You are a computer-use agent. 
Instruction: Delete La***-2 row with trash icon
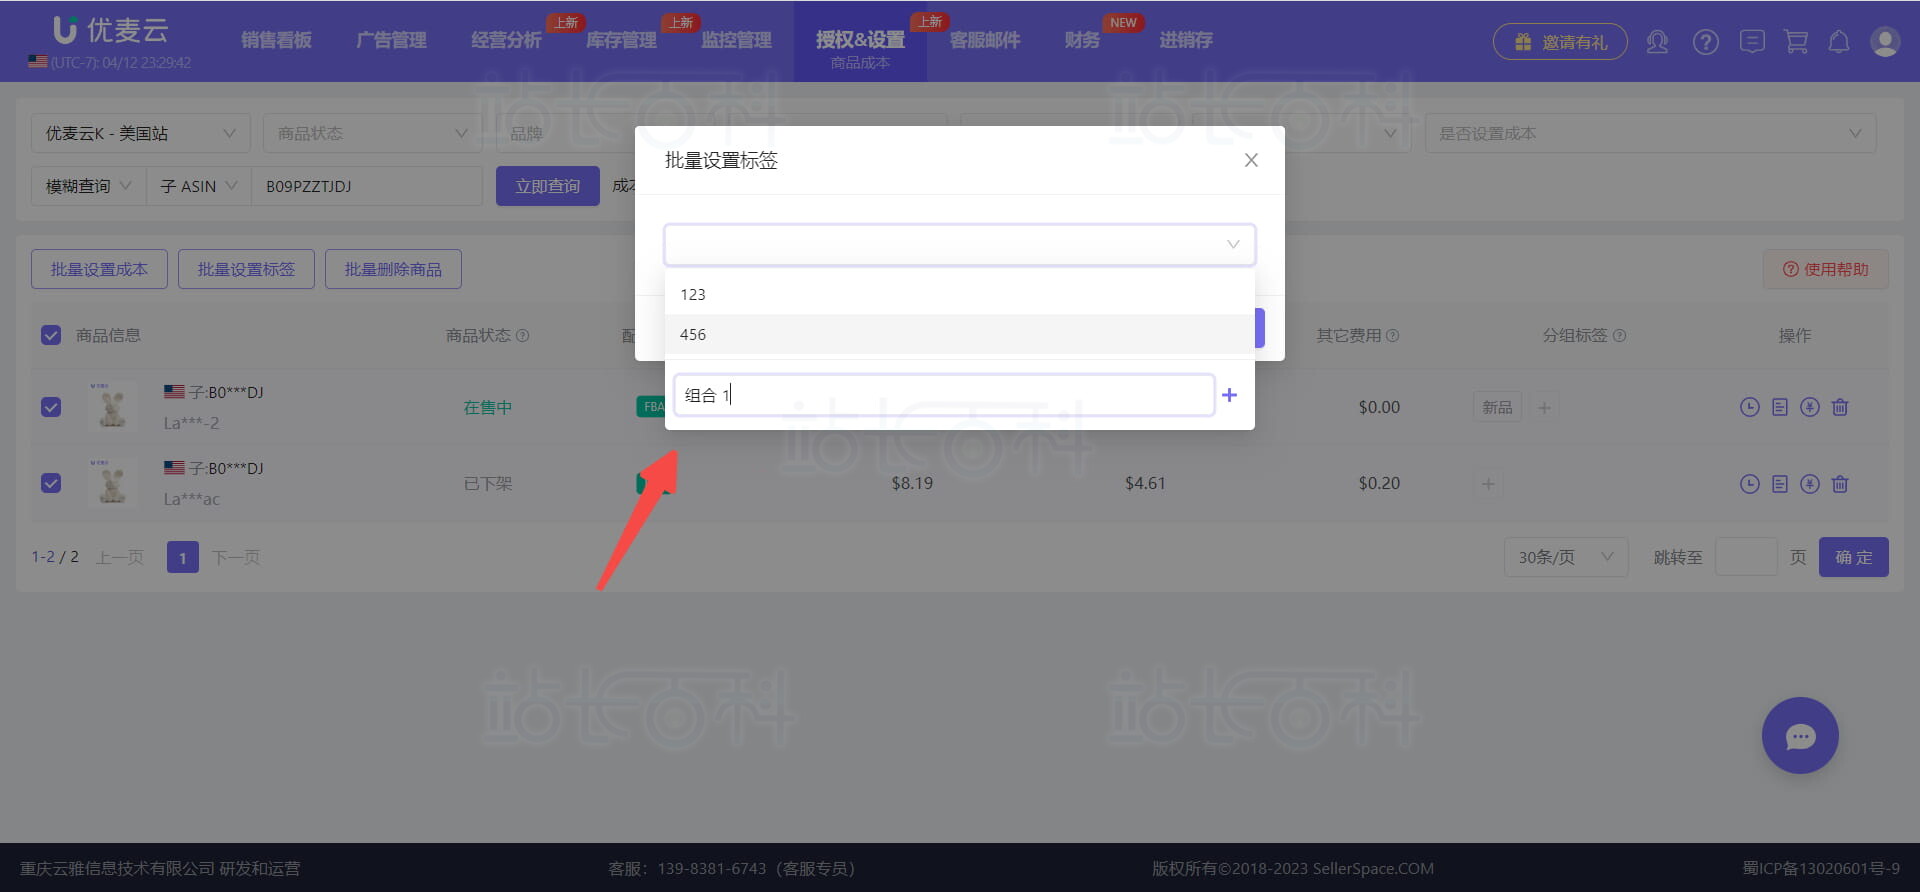coord(1840,407)
